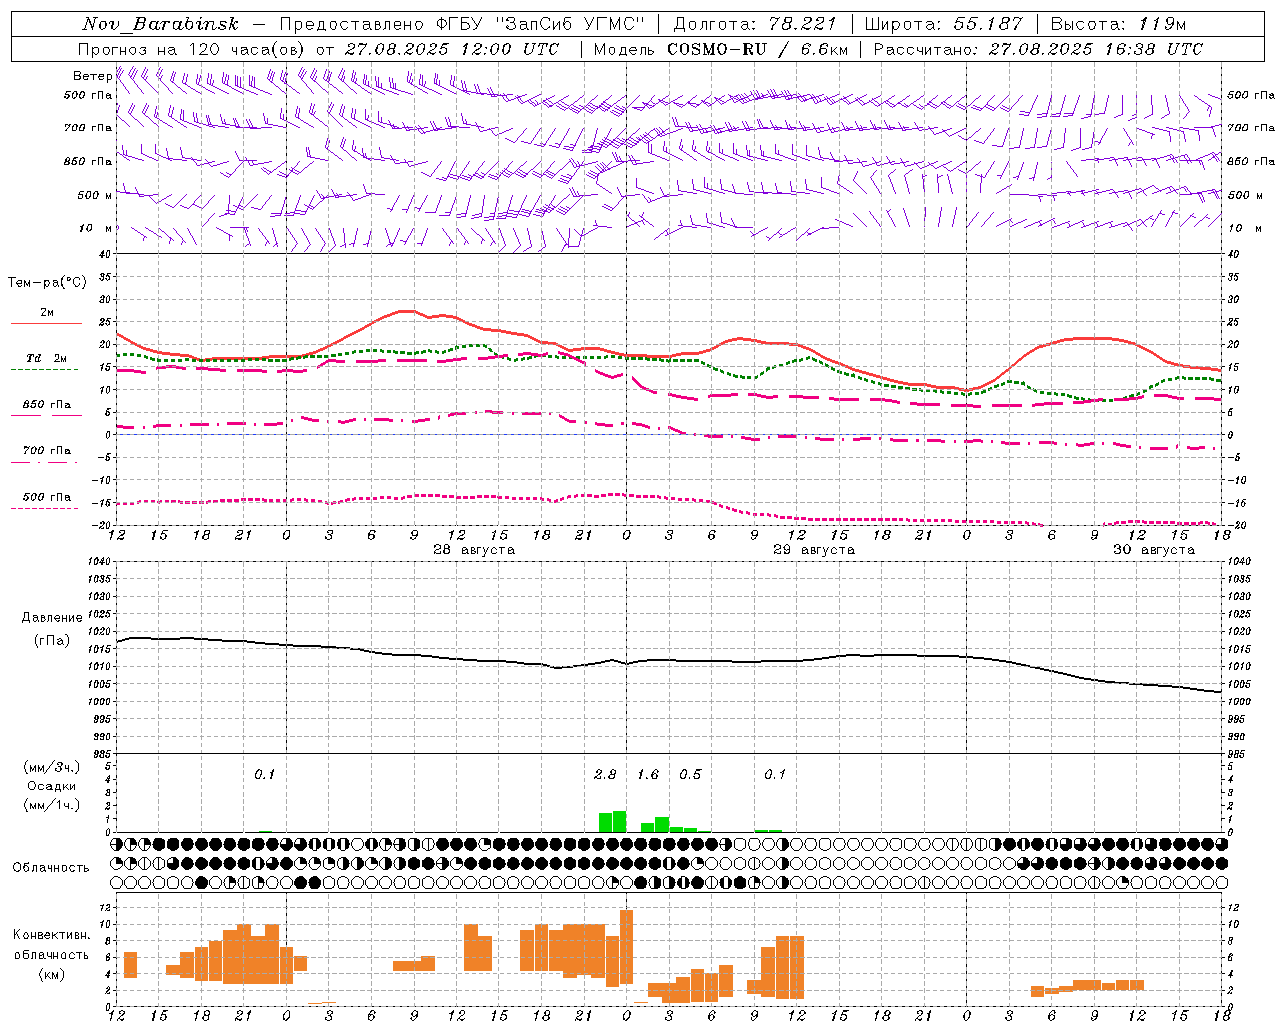This screenshot has width=1280, height=1024.
Task: Click the 'Ветер' wind panel label
Action: [92, 76]
